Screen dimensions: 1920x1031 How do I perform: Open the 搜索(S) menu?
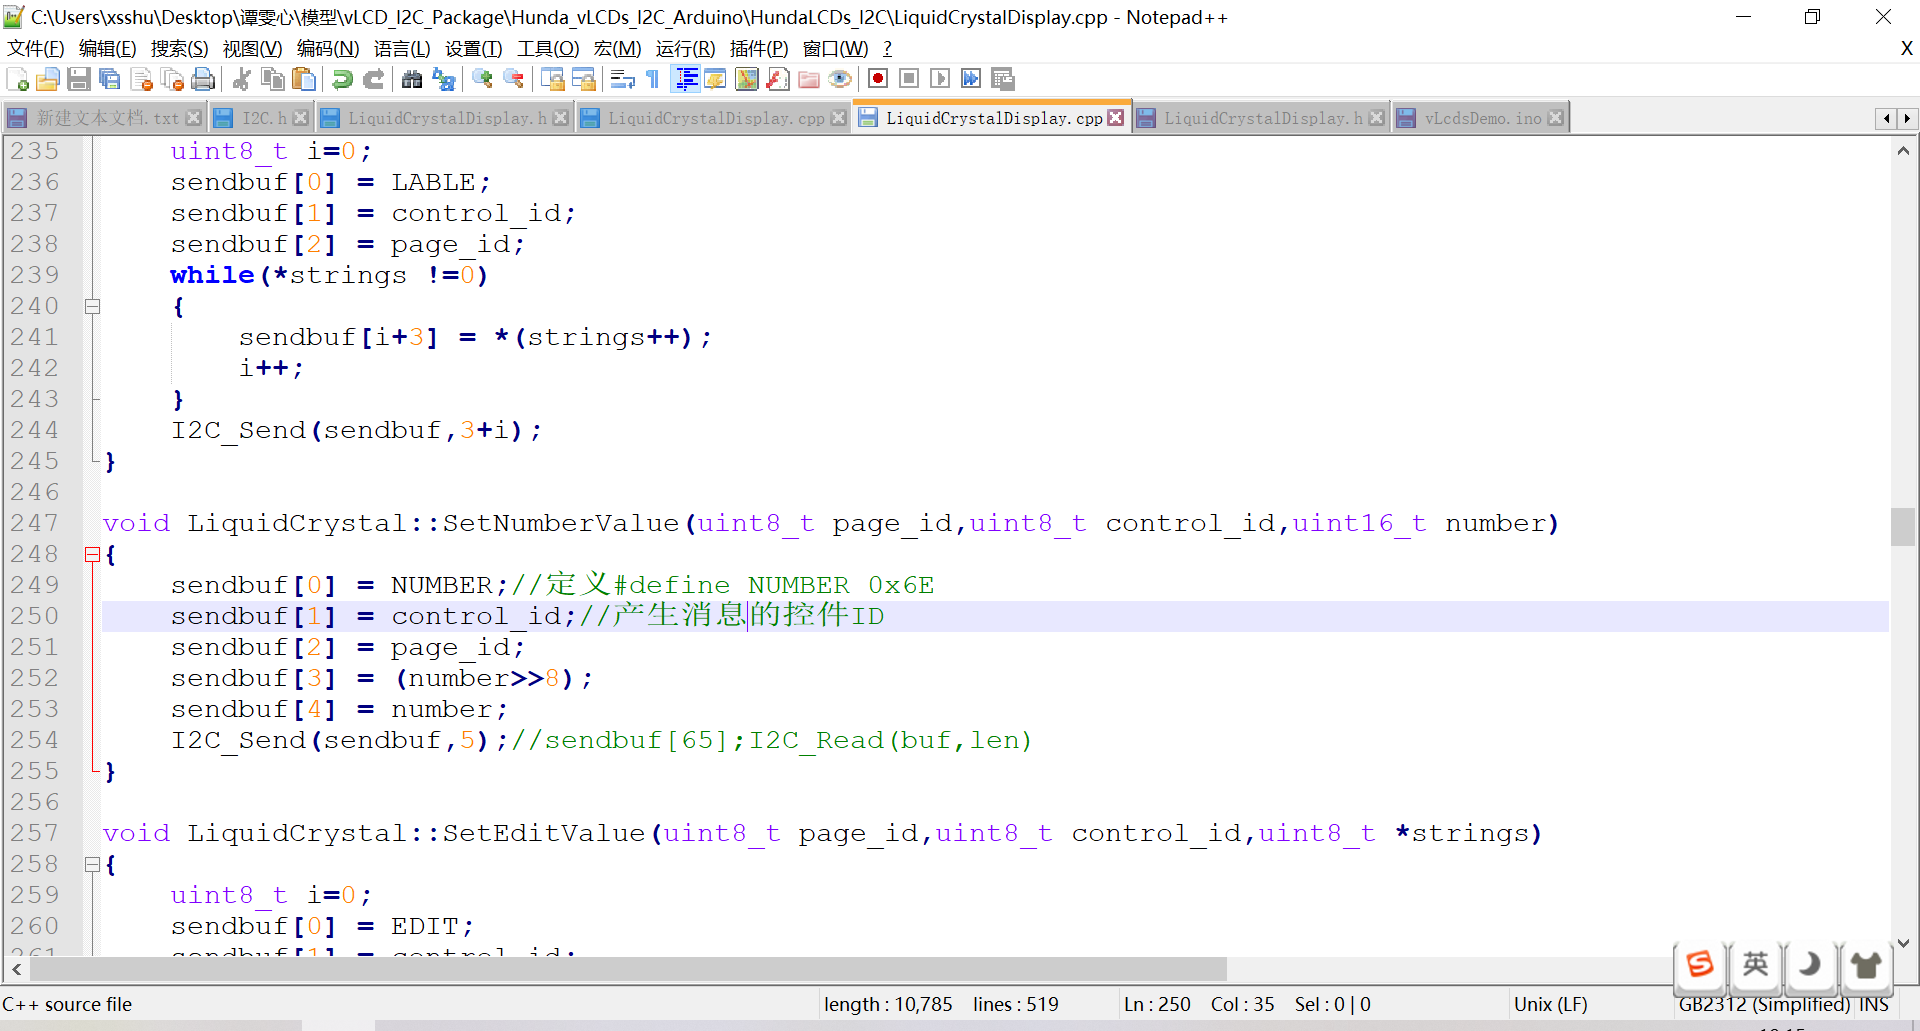pos(179,48)
